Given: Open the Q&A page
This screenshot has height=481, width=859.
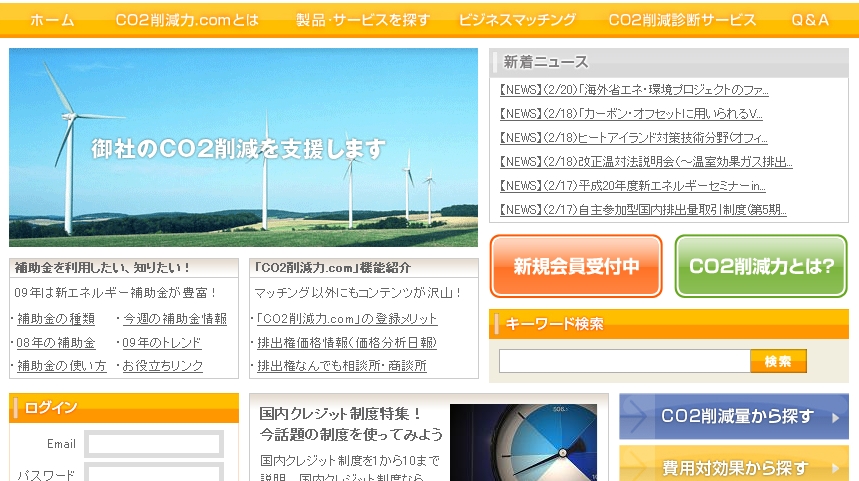Looking at the screenshot, I should 810,20.
